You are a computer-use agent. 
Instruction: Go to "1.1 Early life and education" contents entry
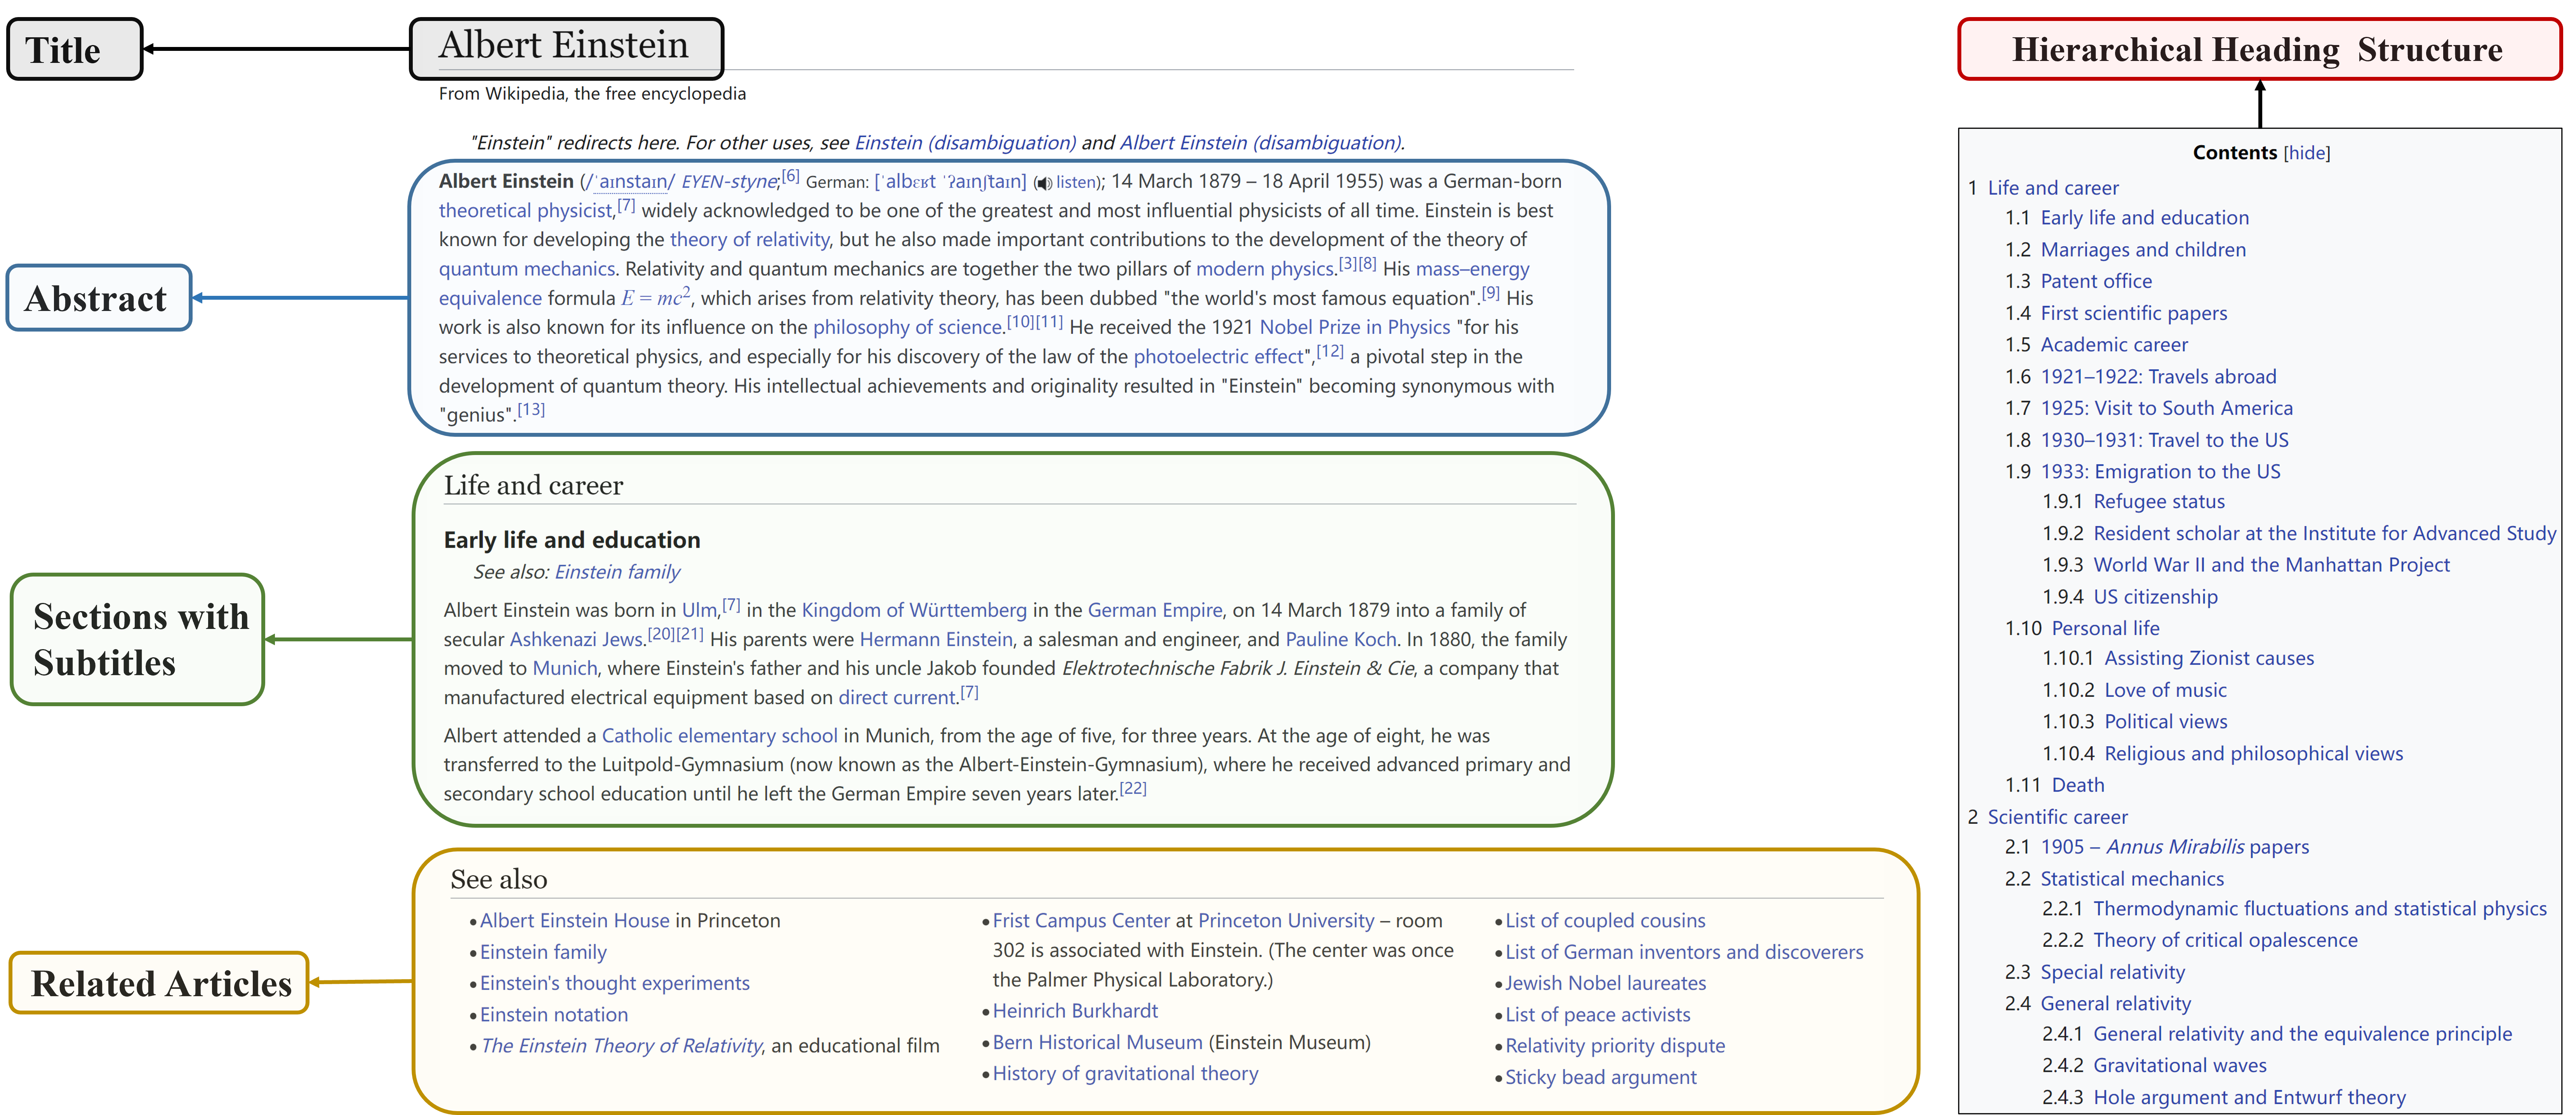[x=2127, y=218]
